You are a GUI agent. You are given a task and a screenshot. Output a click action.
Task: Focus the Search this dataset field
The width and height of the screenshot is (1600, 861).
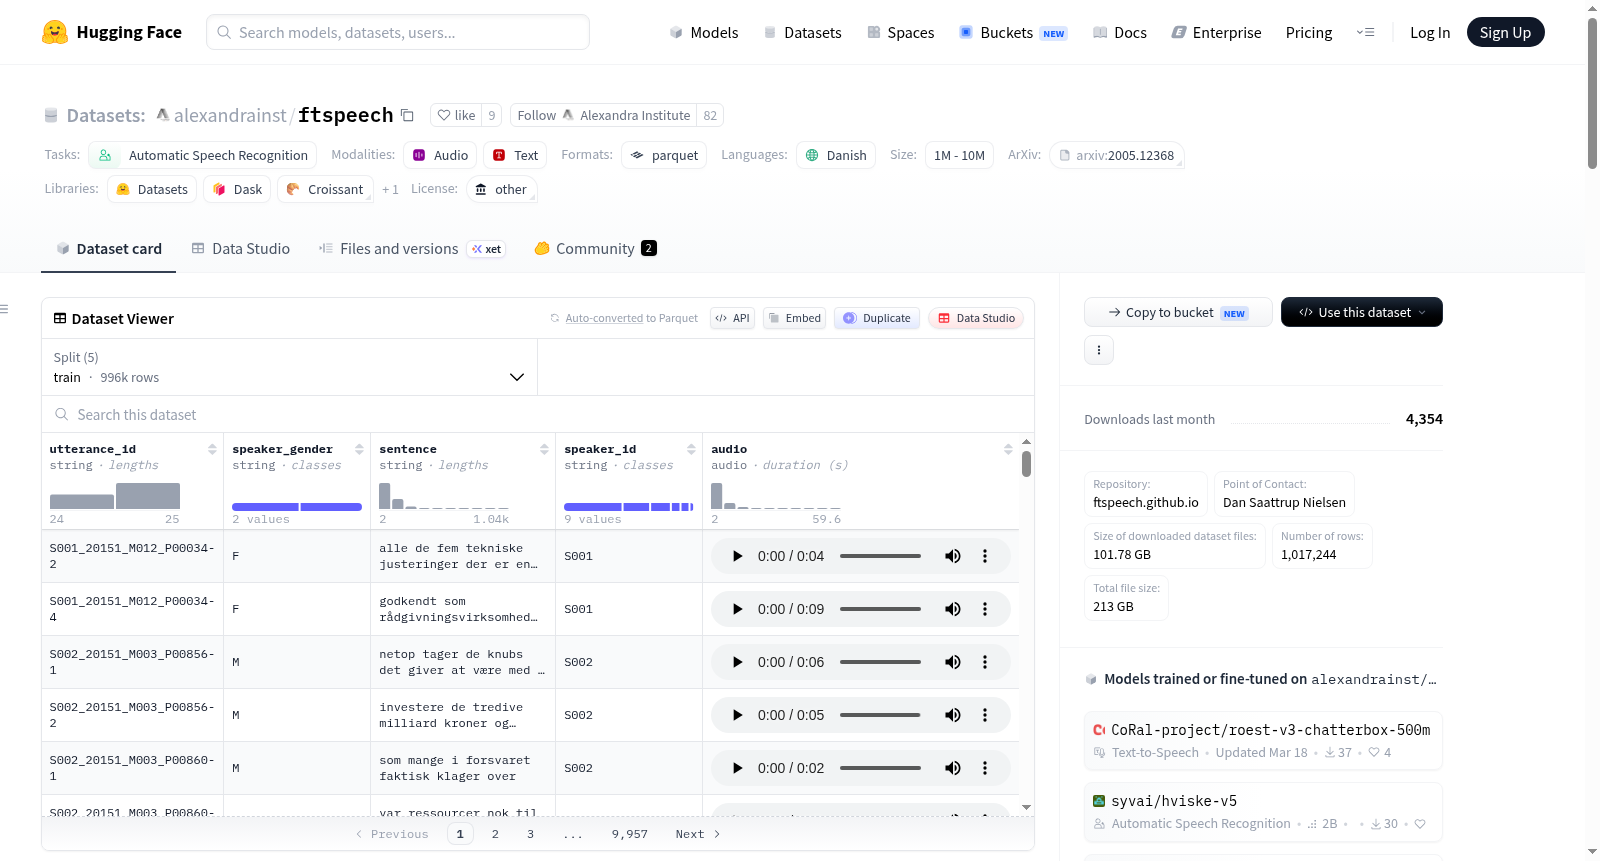point(538,414)
